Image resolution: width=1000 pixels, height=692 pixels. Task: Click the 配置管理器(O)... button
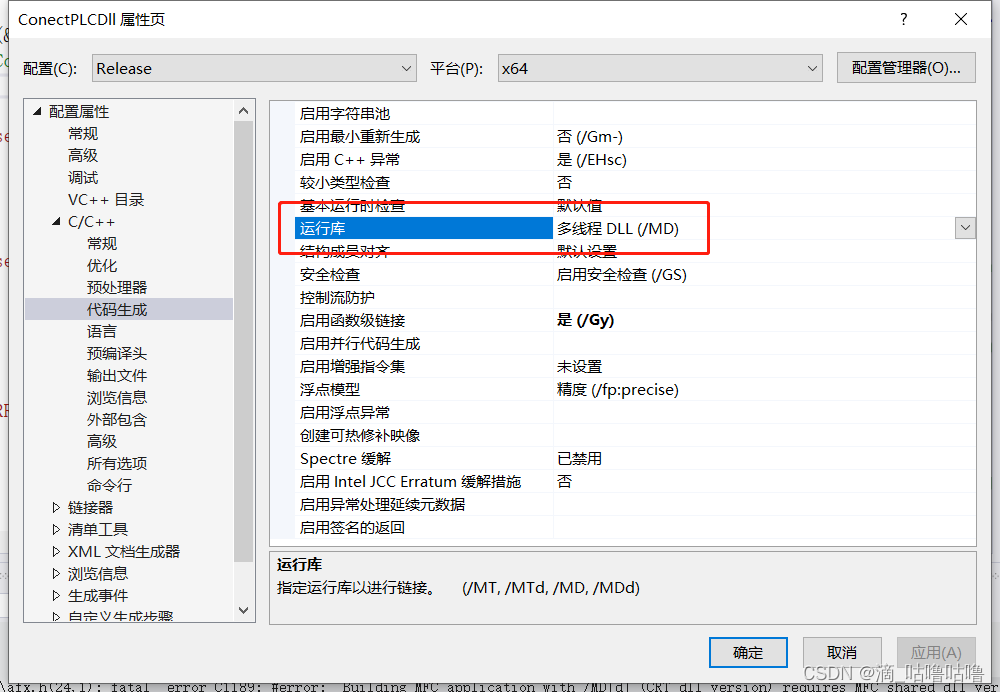(x=906, y=68)
